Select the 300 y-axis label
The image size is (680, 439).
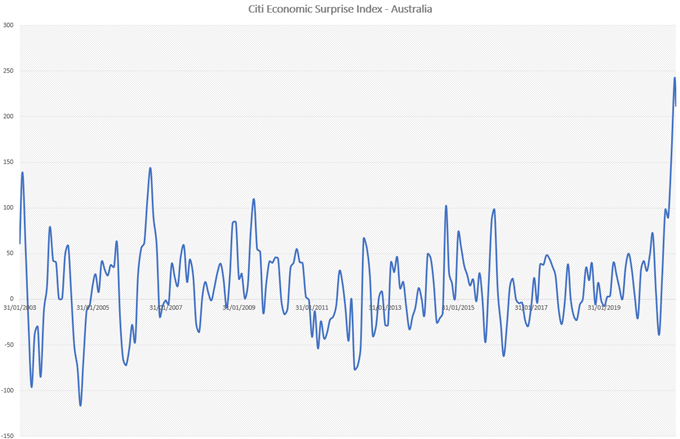pyautogui.click(x=8, y=25)
